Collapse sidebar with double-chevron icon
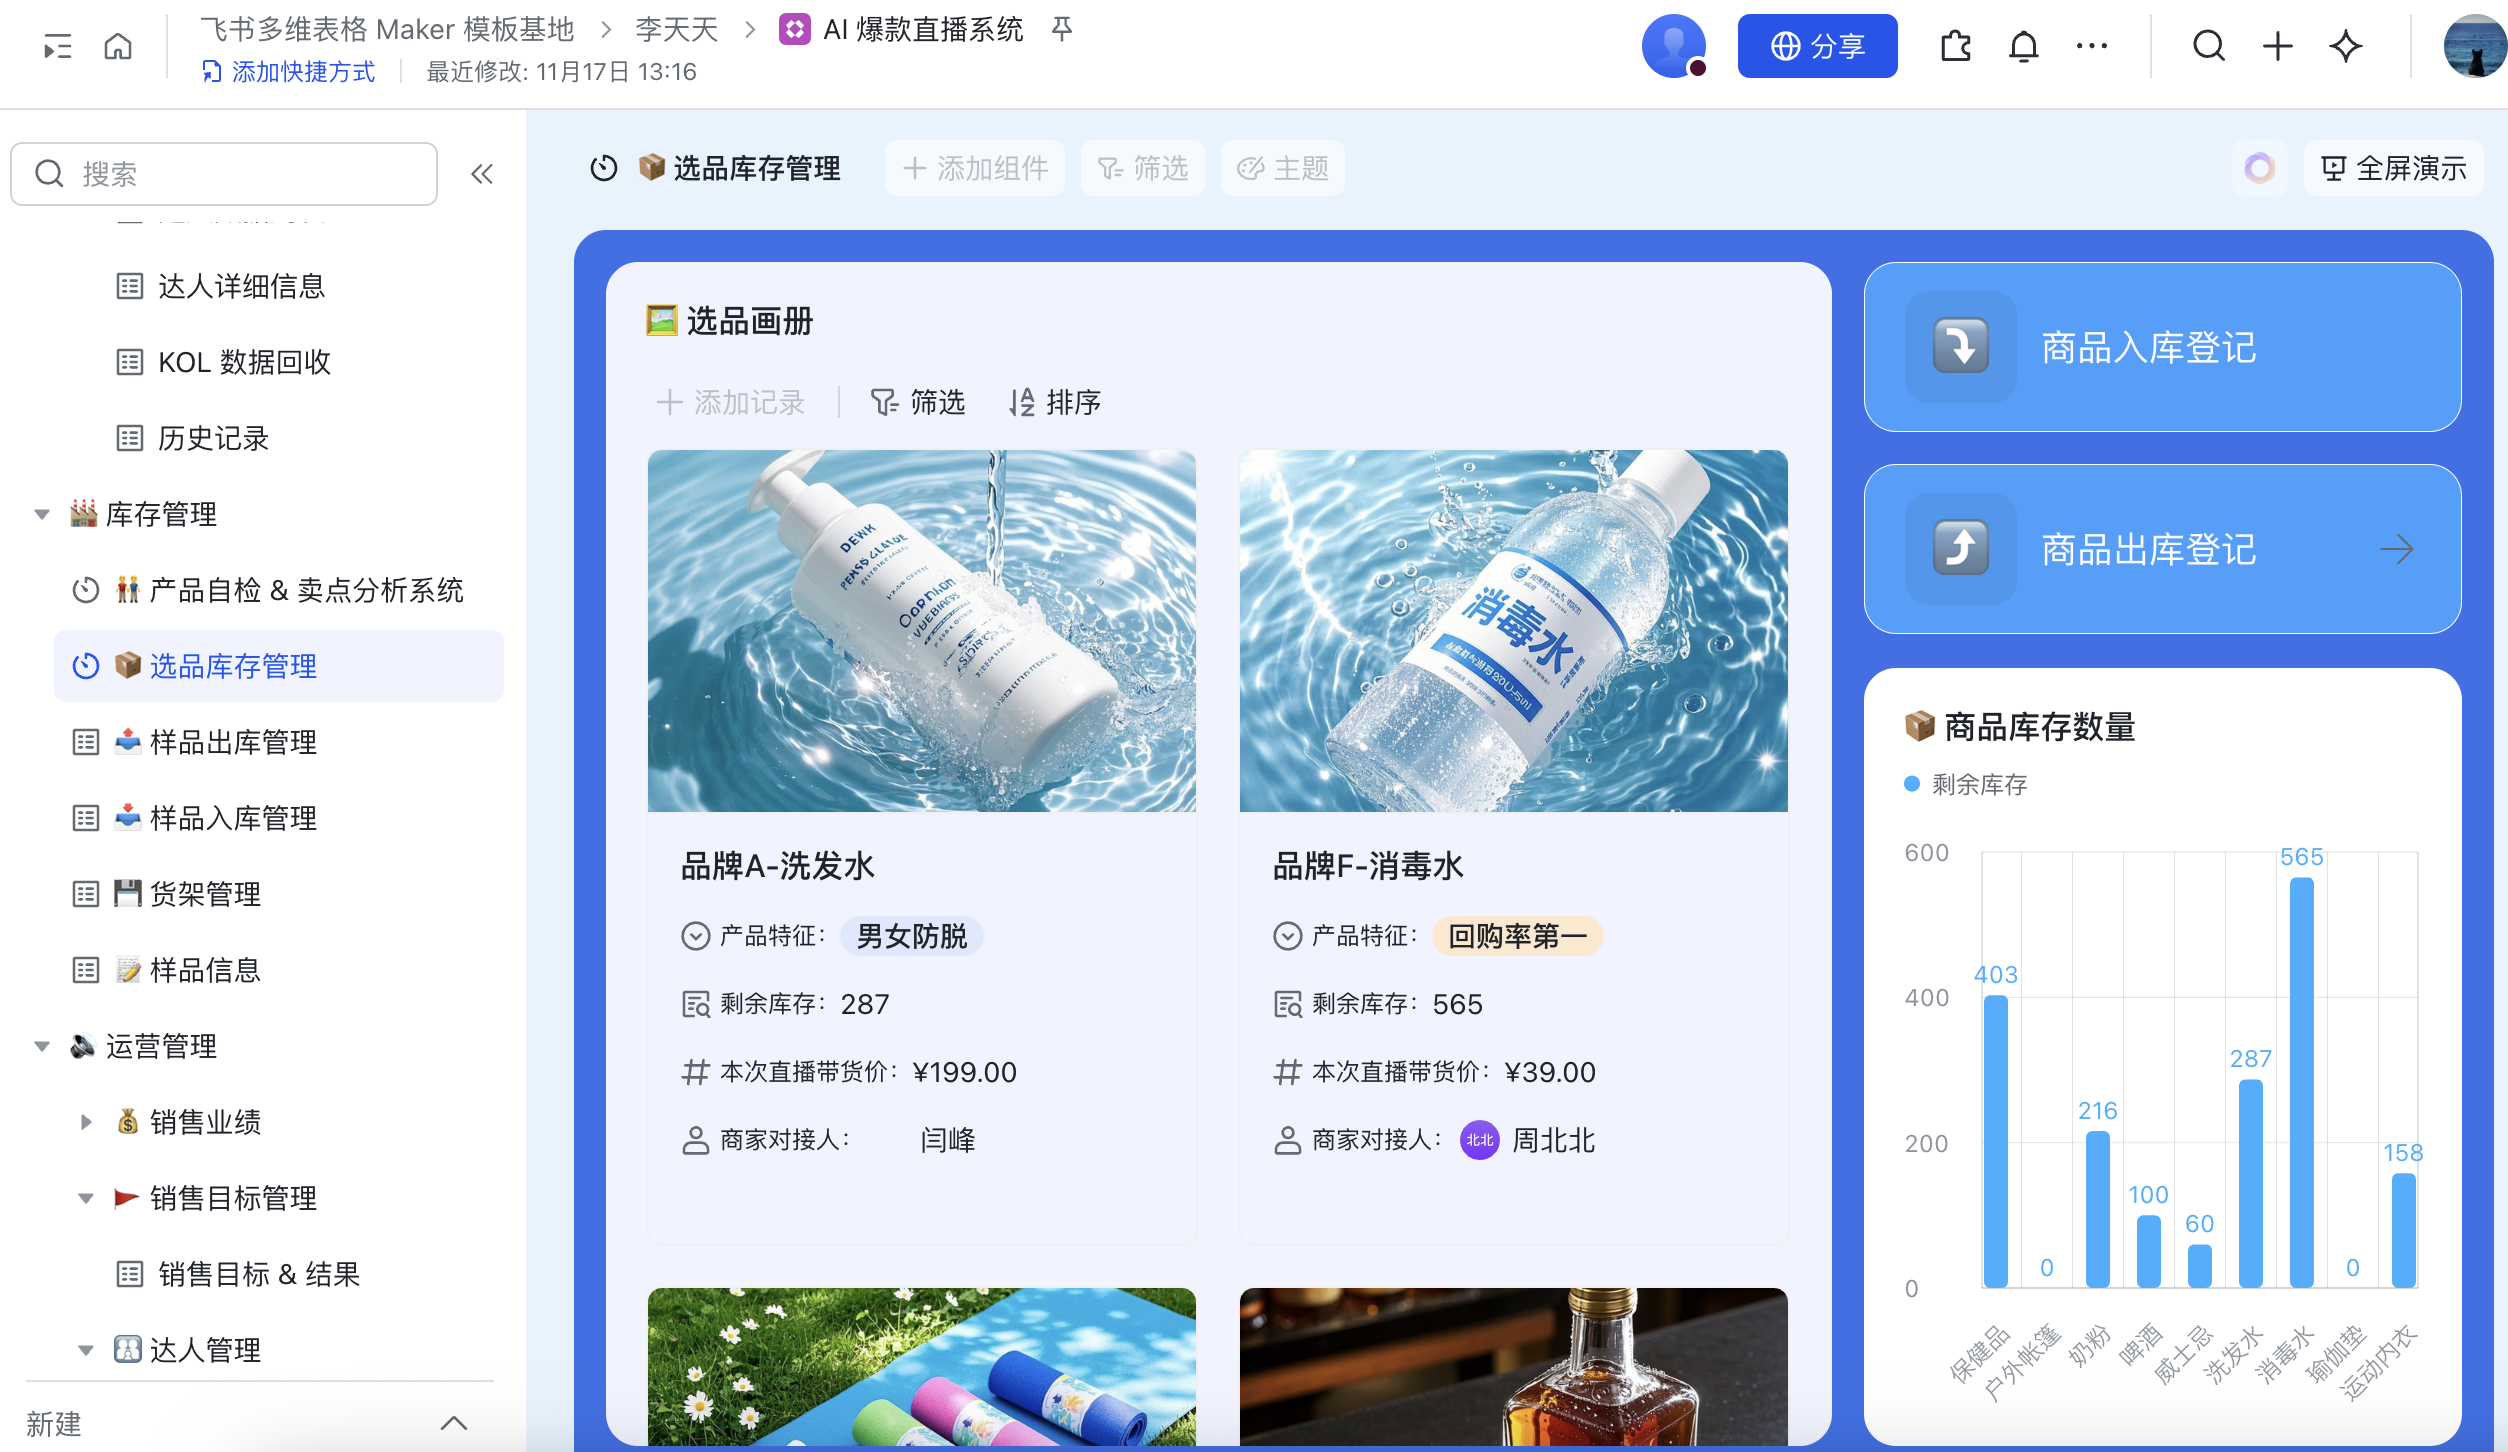 [x=482, y=174]
